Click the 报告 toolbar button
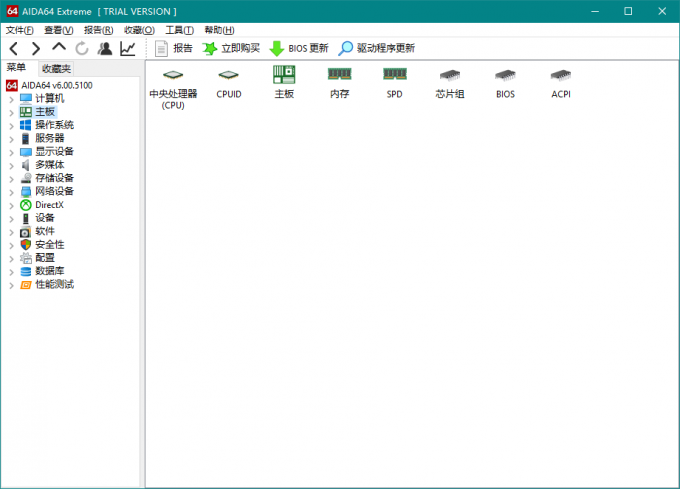Viewport: 680px width, 489px height. (x=173, y=48)
